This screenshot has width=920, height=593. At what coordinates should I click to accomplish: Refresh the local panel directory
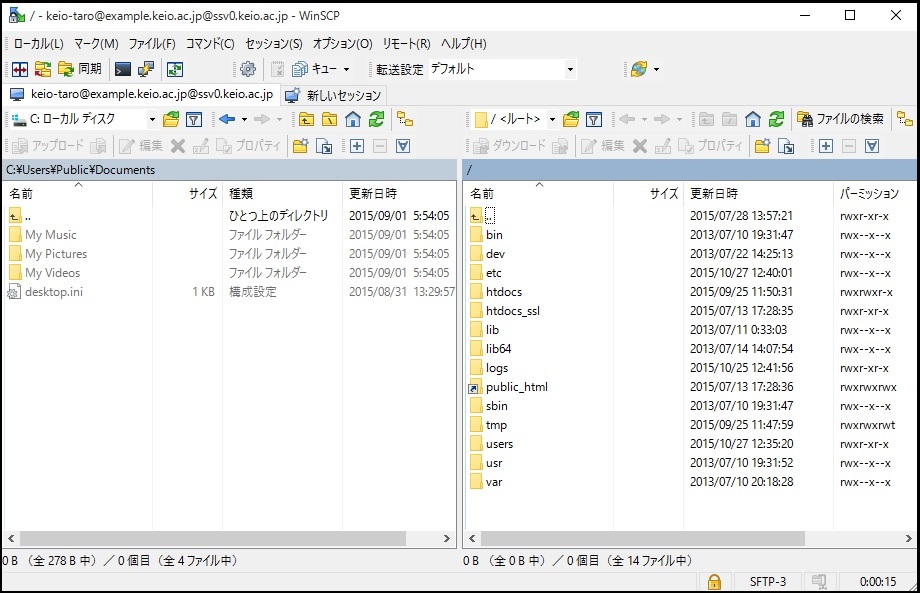[x=376, y=119]
